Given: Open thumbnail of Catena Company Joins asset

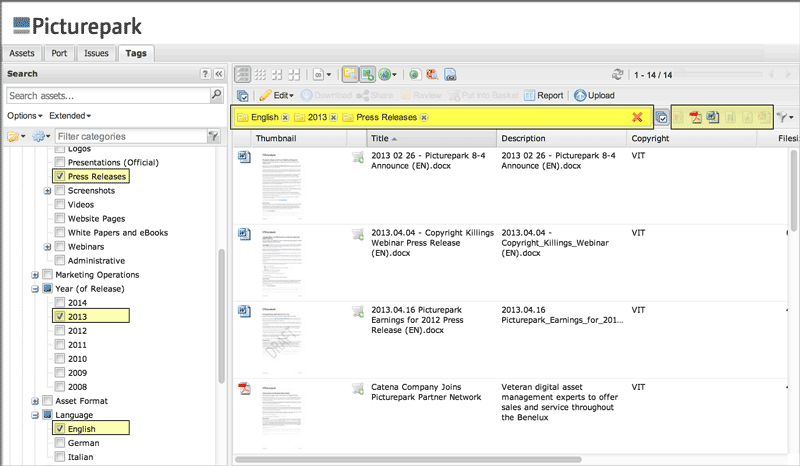Looking at the screenshot, I should (x=283, y=418).
